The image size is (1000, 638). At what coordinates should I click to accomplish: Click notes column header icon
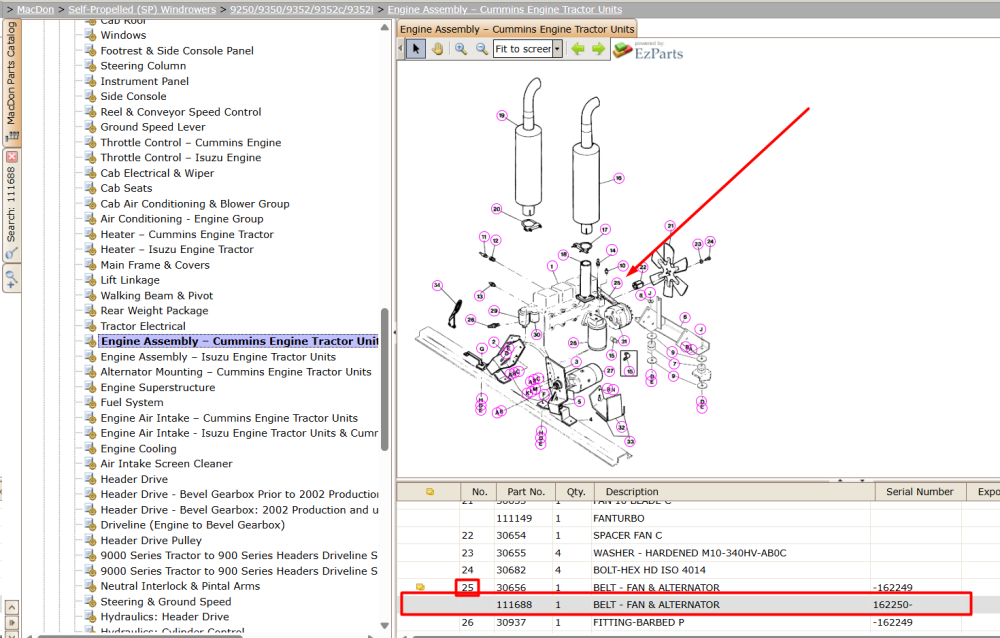430,492
